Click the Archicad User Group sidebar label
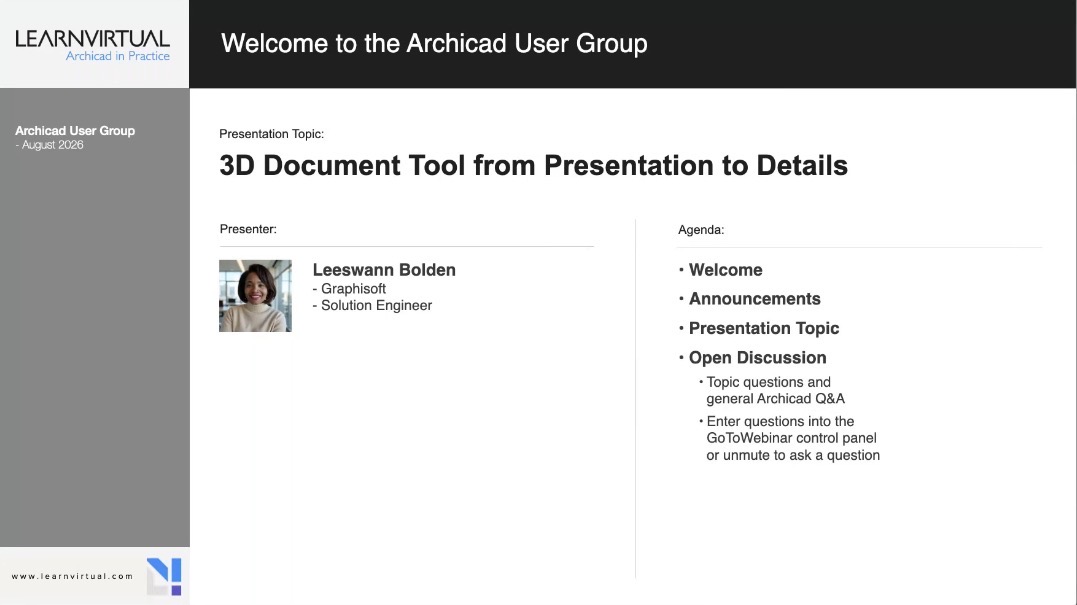1077x605 pixels. [x=75, y=130]
